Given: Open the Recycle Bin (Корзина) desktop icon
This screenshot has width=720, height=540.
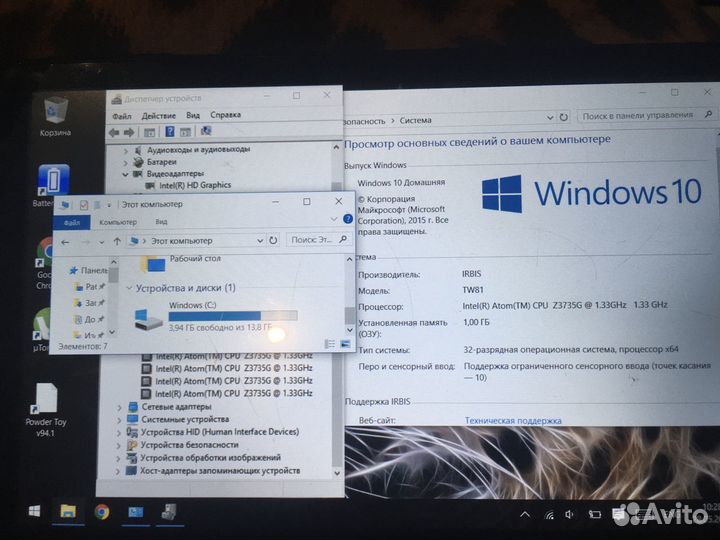Looking at the screenshot, I should click(56, 117).
